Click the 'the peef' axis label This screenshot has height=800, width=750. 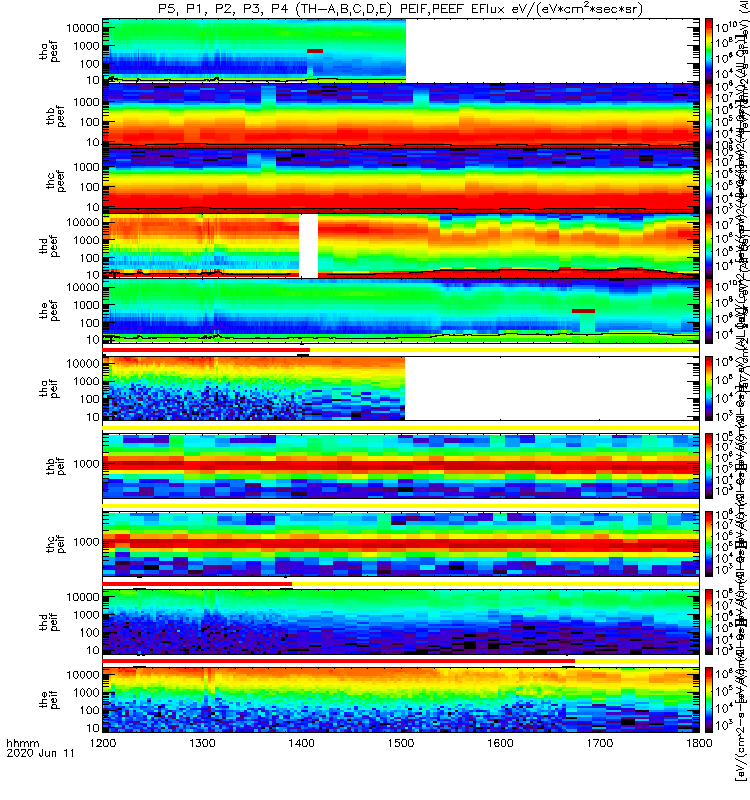pyautogui.click(x=49, y=311)
